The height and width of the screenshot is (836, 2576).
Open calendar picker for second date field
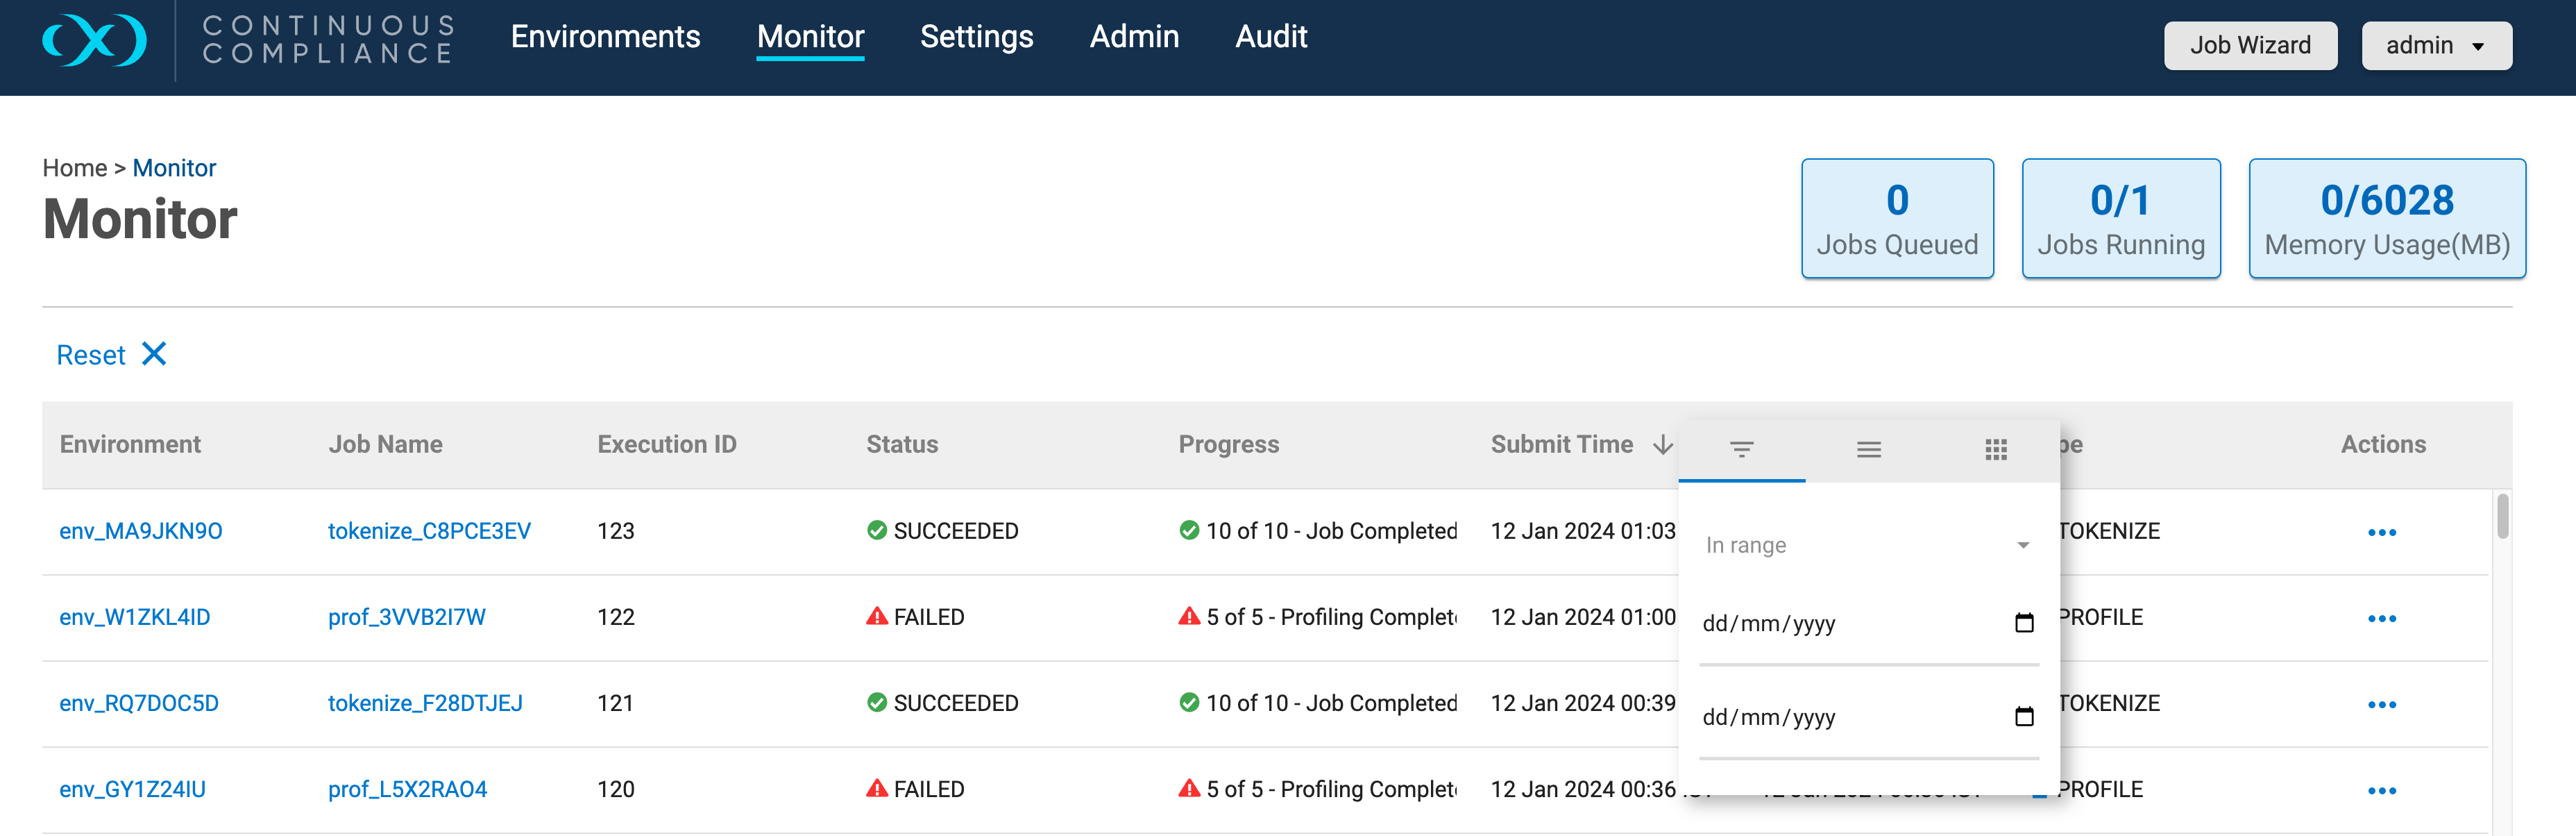pos(2024,717)
